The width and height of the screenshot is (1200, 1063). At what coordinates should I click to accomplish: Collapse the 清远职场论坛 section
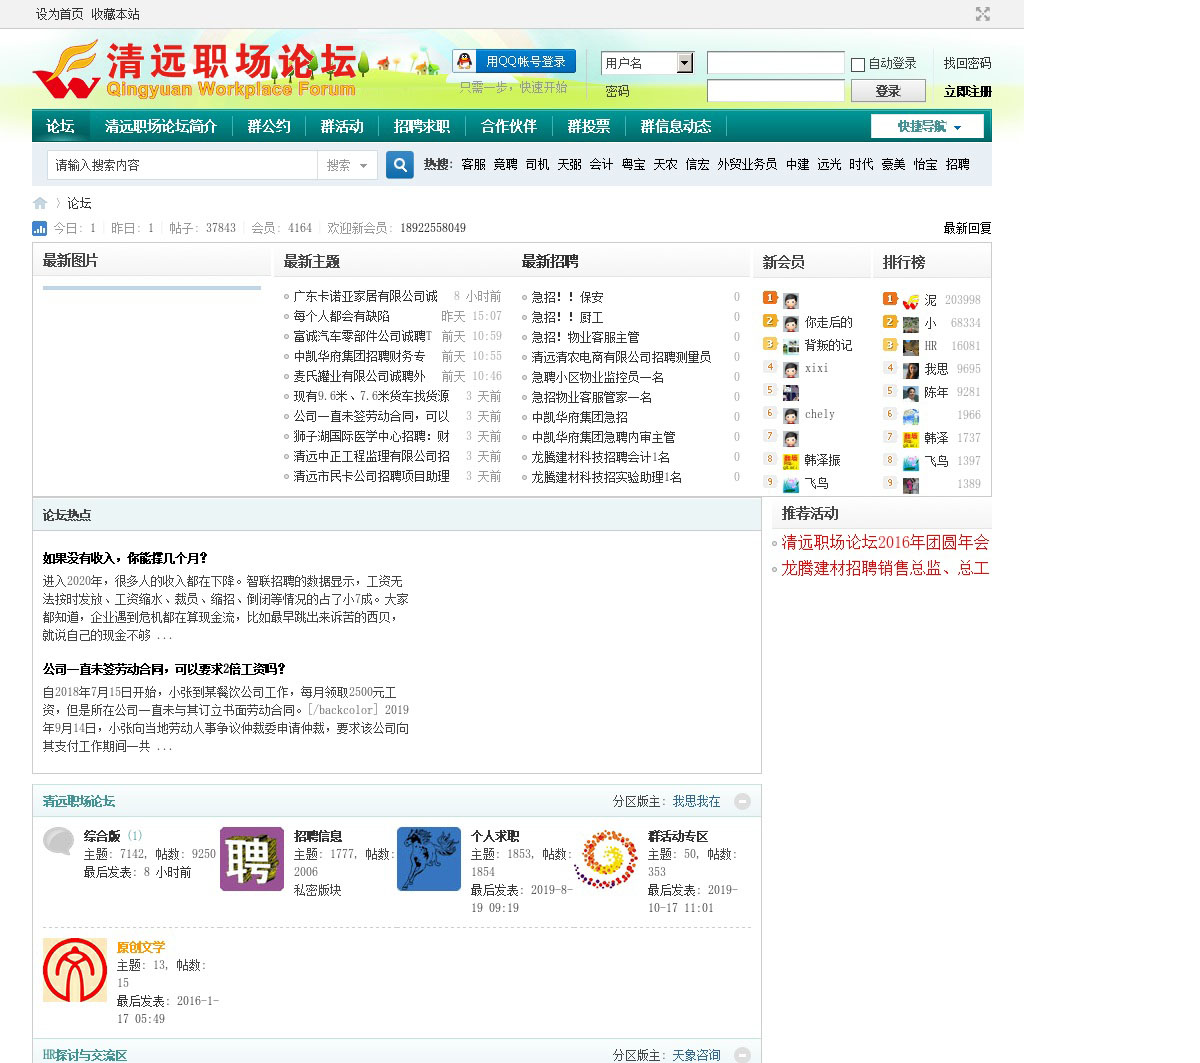(742, 801)
